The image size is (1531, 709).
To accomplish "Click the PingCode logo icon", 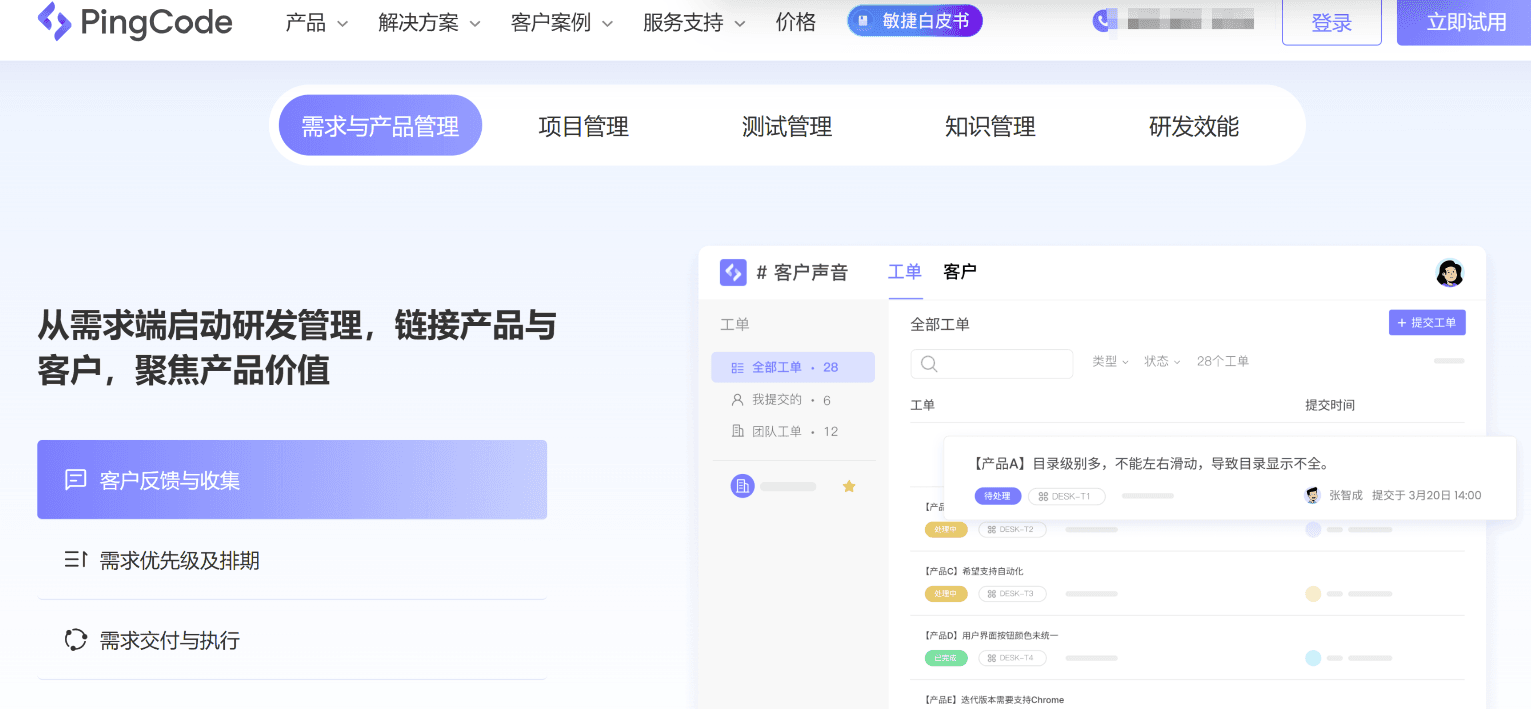I will tap(54, 21).
